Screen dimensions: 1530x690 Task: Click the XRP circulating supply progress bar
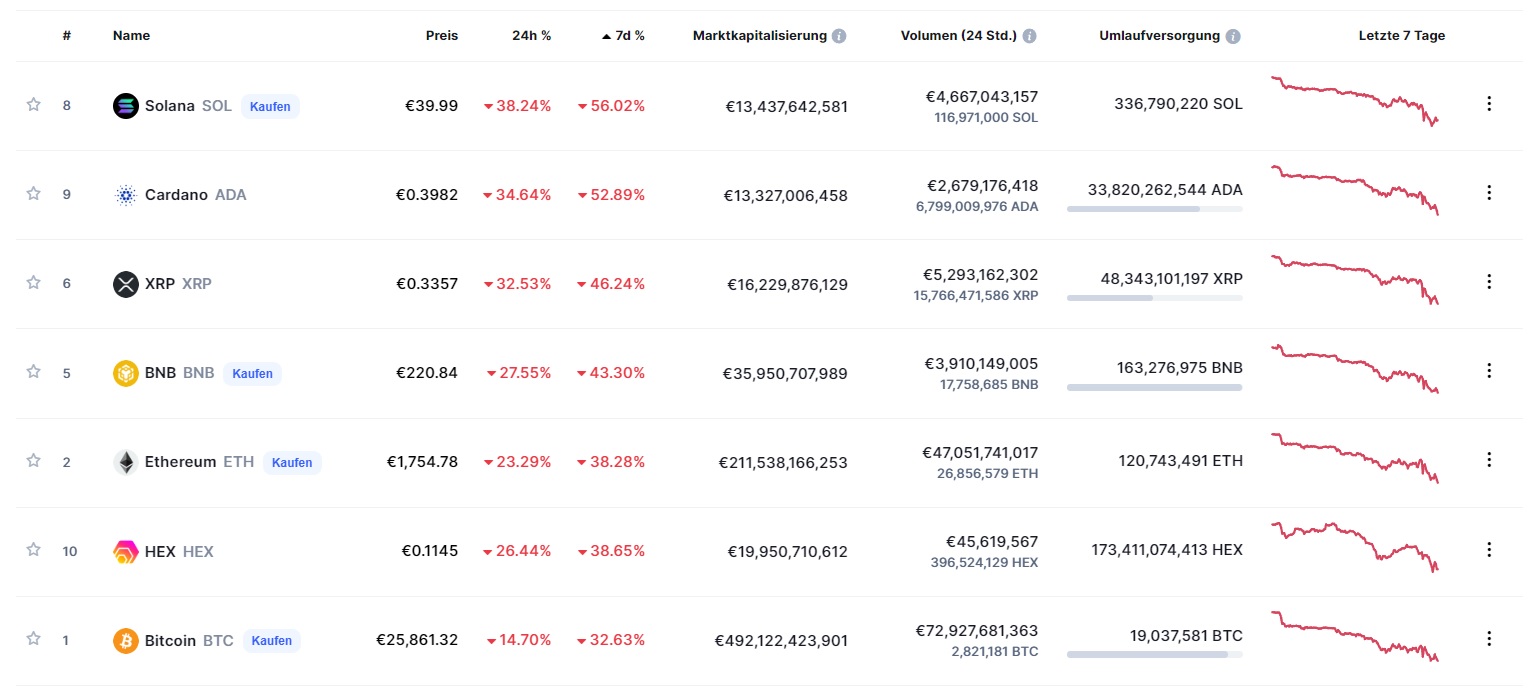1154,298
